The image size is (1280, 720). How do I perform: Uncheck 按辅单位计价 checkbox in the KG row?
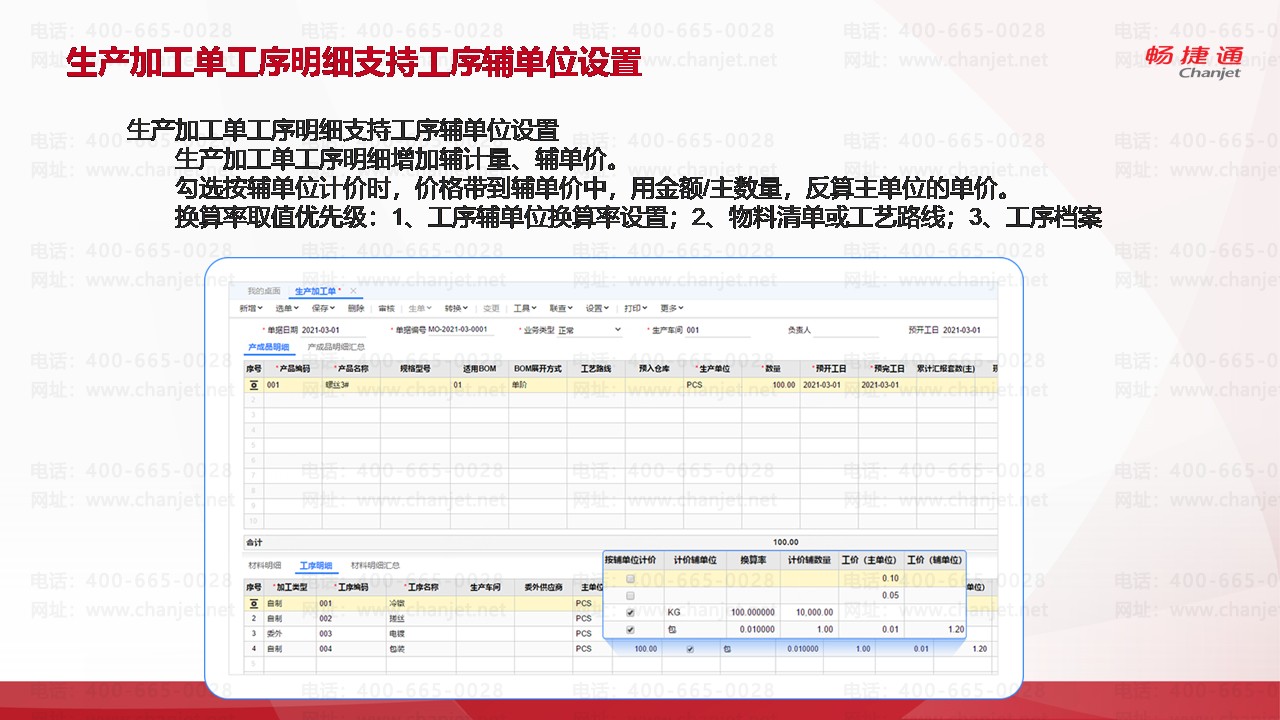pos(630,612)
